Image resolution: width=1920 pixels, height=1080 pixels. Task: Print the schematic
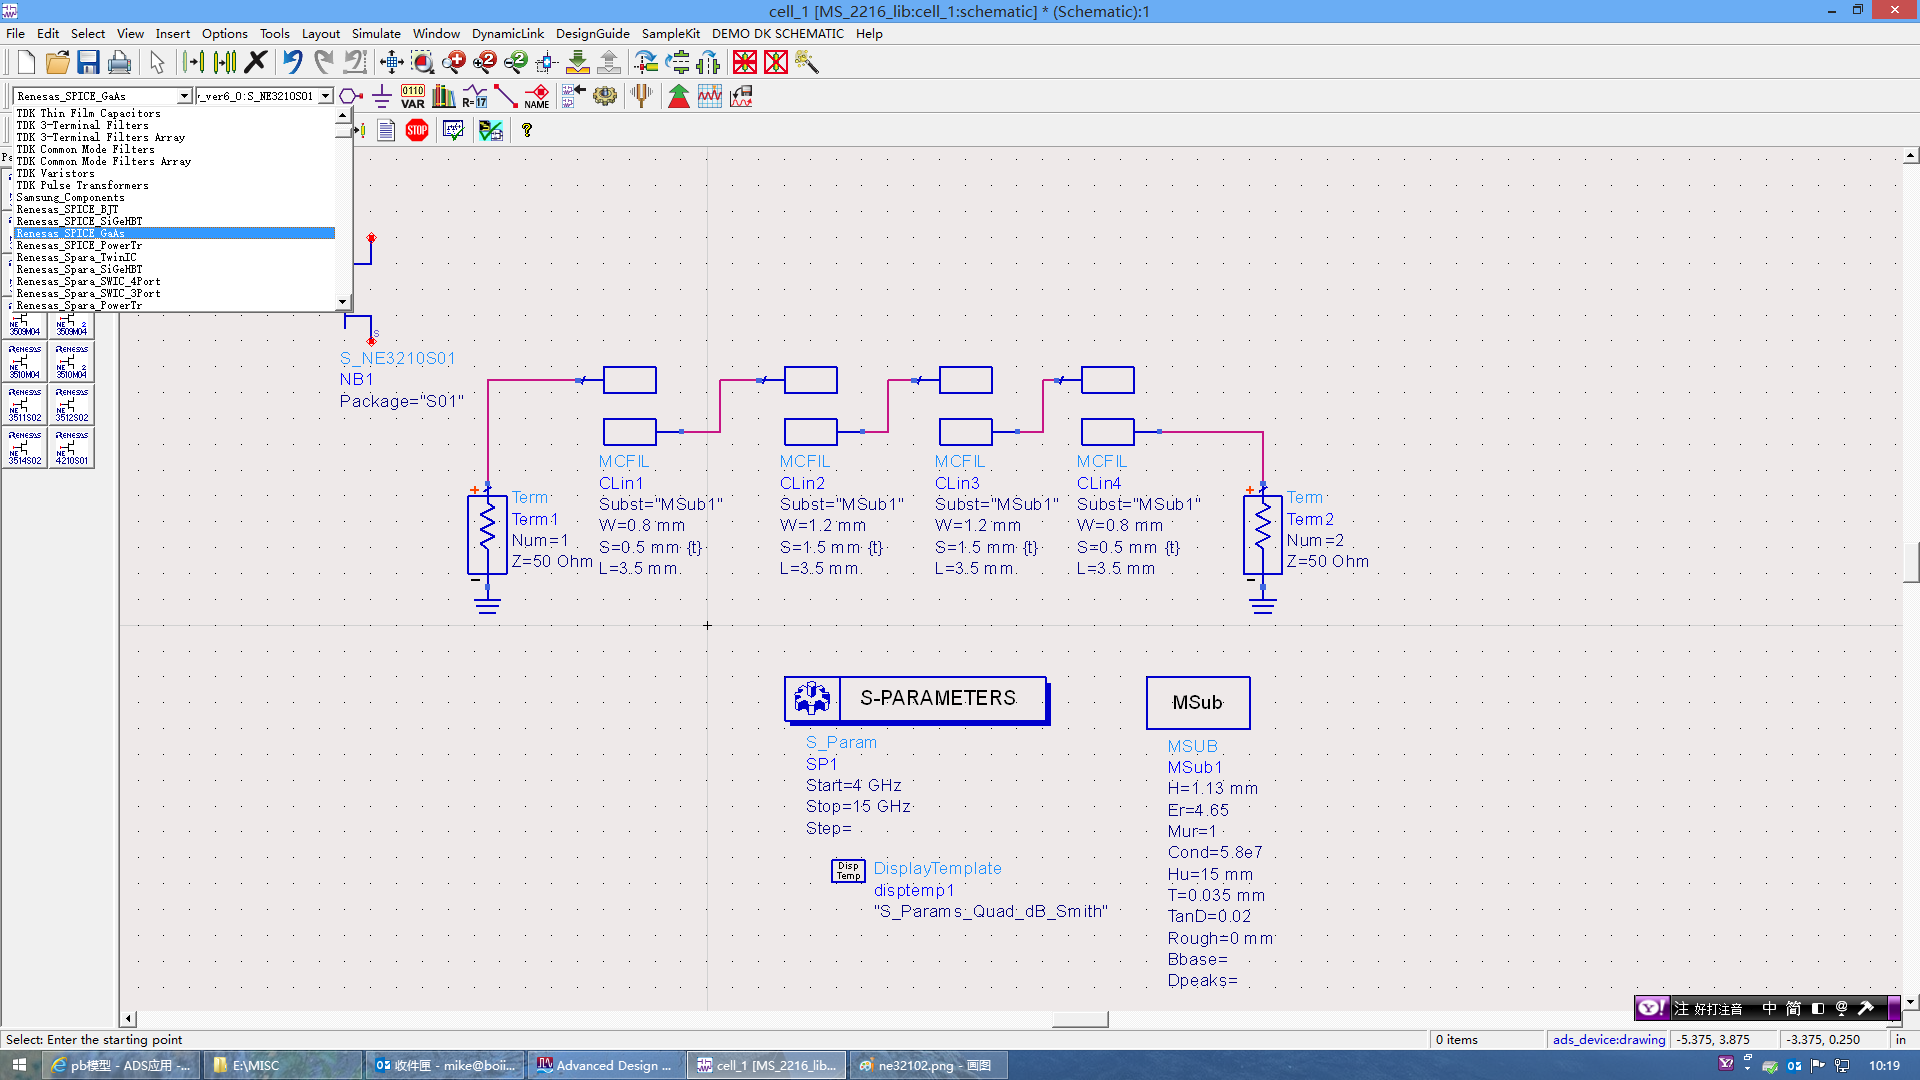click(119, 62)
